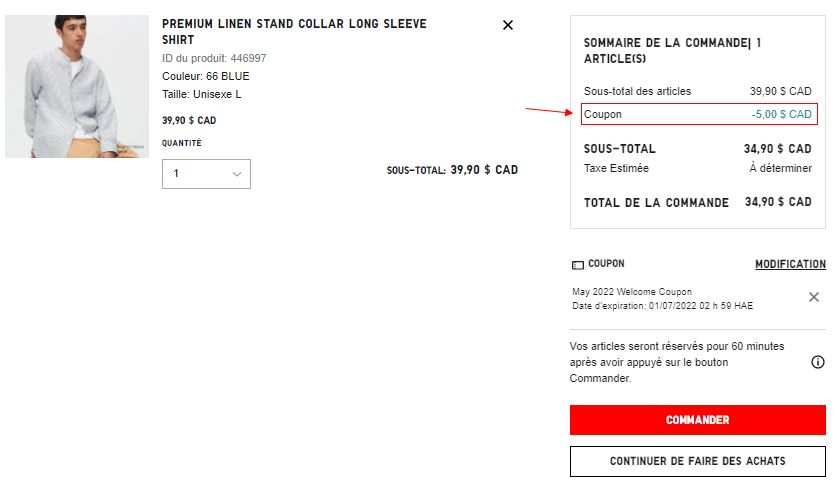This screenshot has width=837, height=485.
Task: Click the Couleur: 66 BLUE text
Action: [x=206, y=76]
